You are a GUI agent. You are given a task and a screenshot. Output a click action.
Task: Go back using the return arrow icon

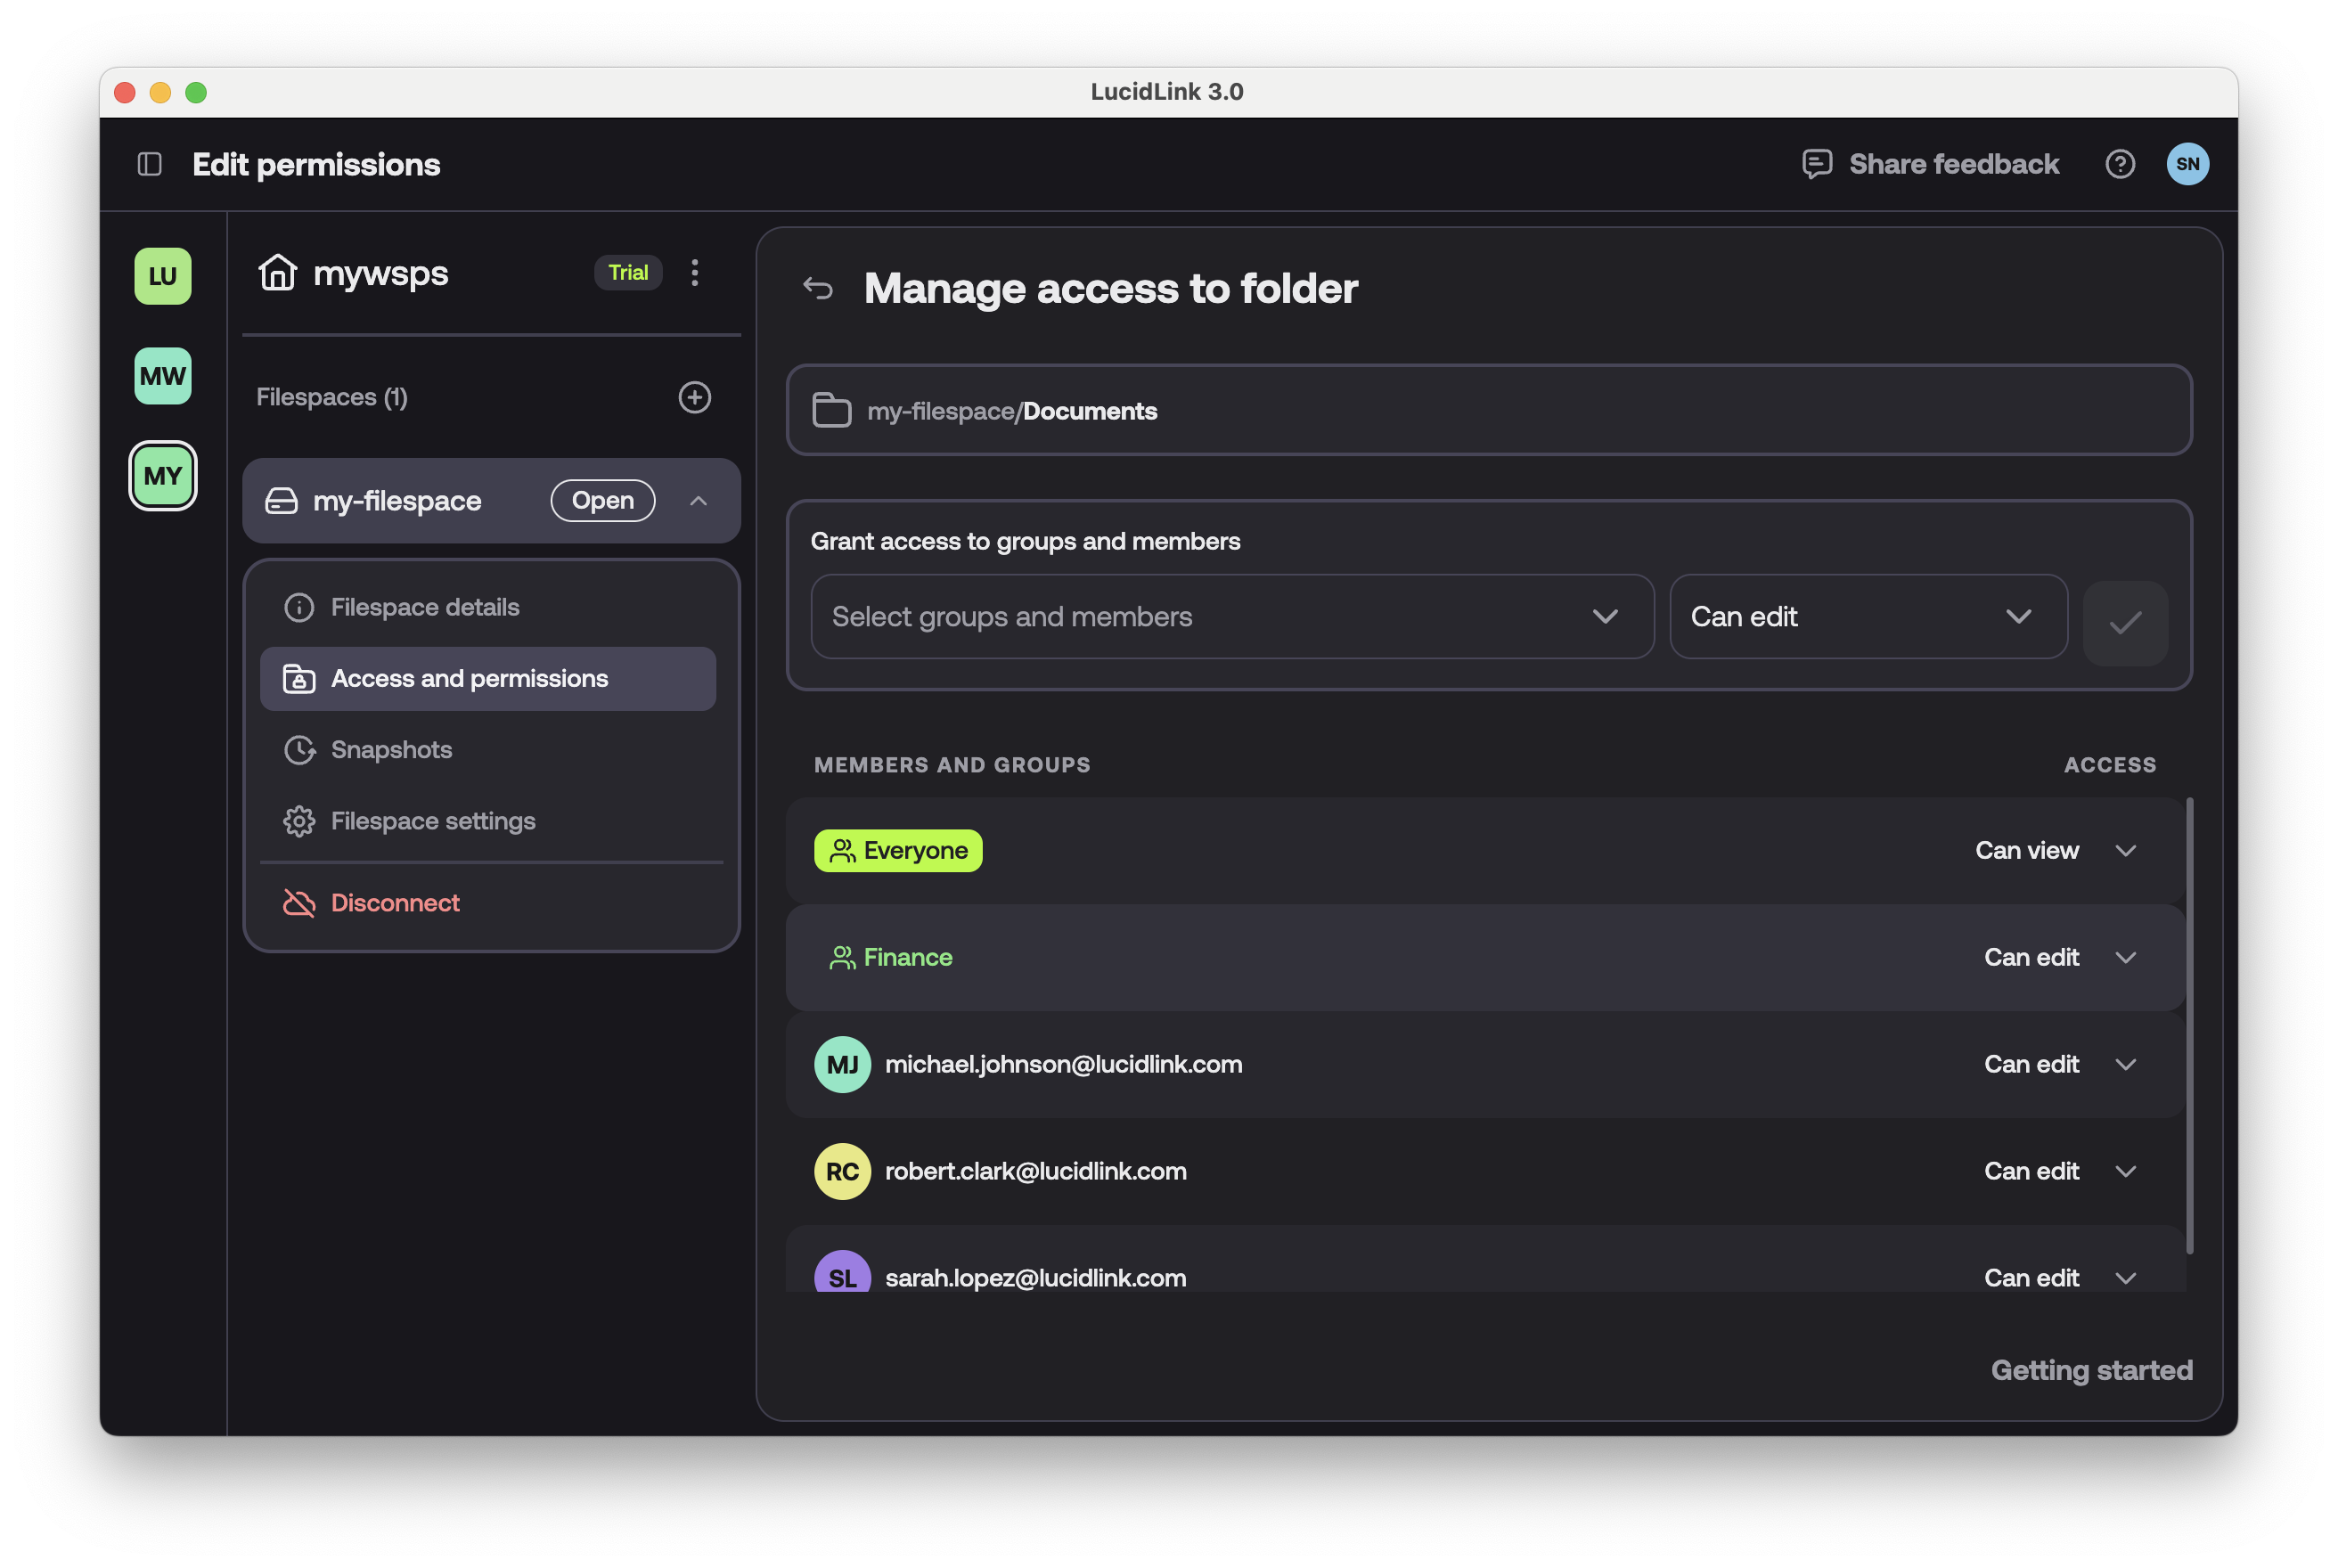tap(818, 289)
